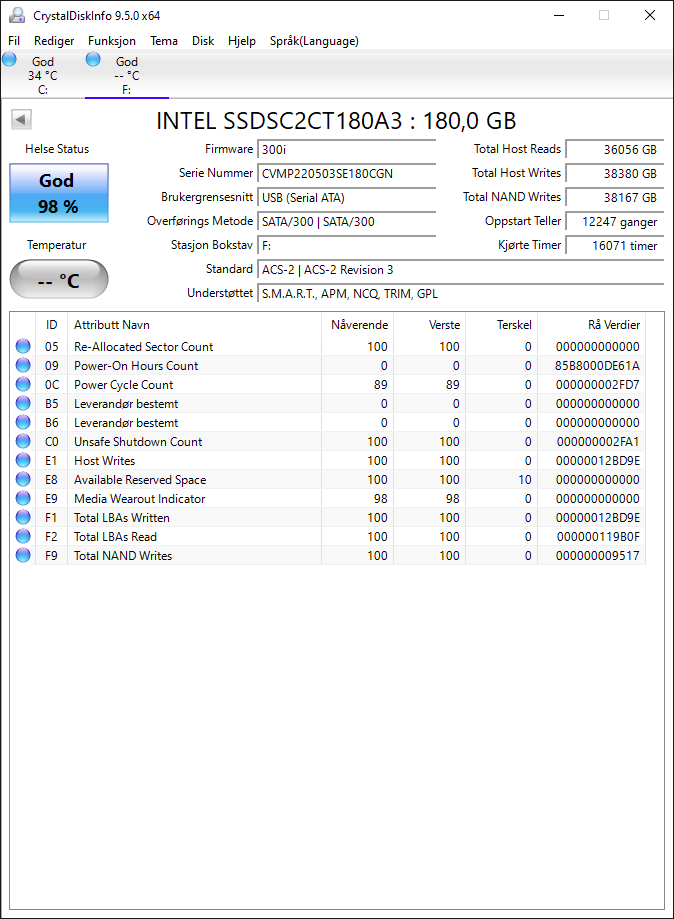
Task: Click status orb for Total LBAs Written
Action: (x=23, y=518)
